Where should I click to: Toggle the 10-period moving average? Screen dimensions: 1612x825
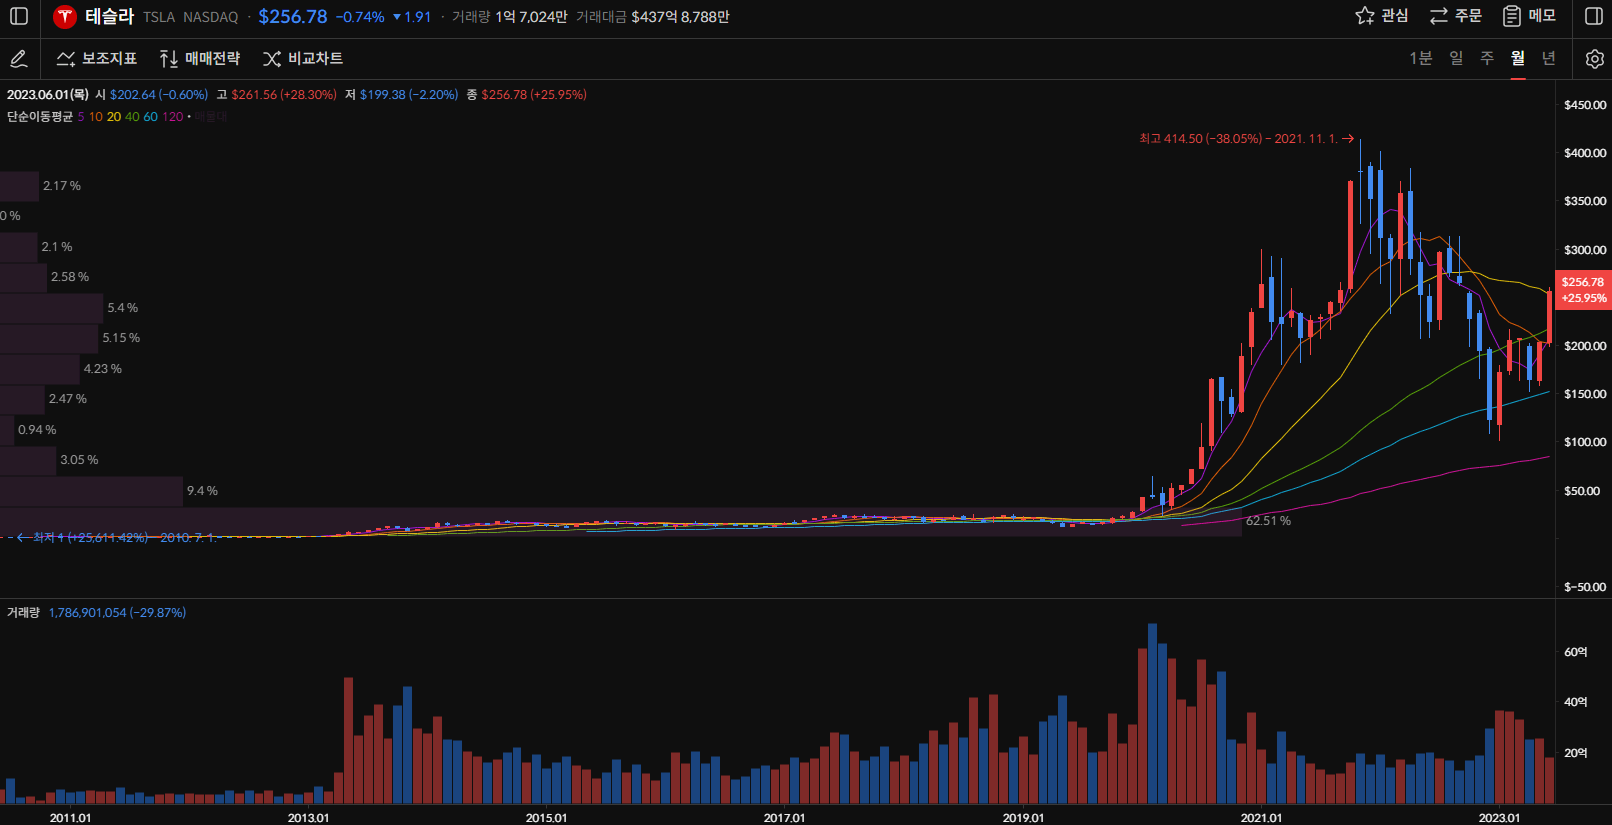(x=96, y=117)
